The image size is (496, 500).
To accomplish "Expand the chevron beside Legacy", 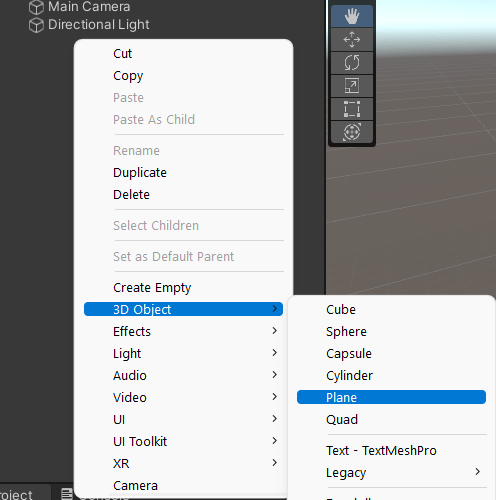I will (478, 472).
